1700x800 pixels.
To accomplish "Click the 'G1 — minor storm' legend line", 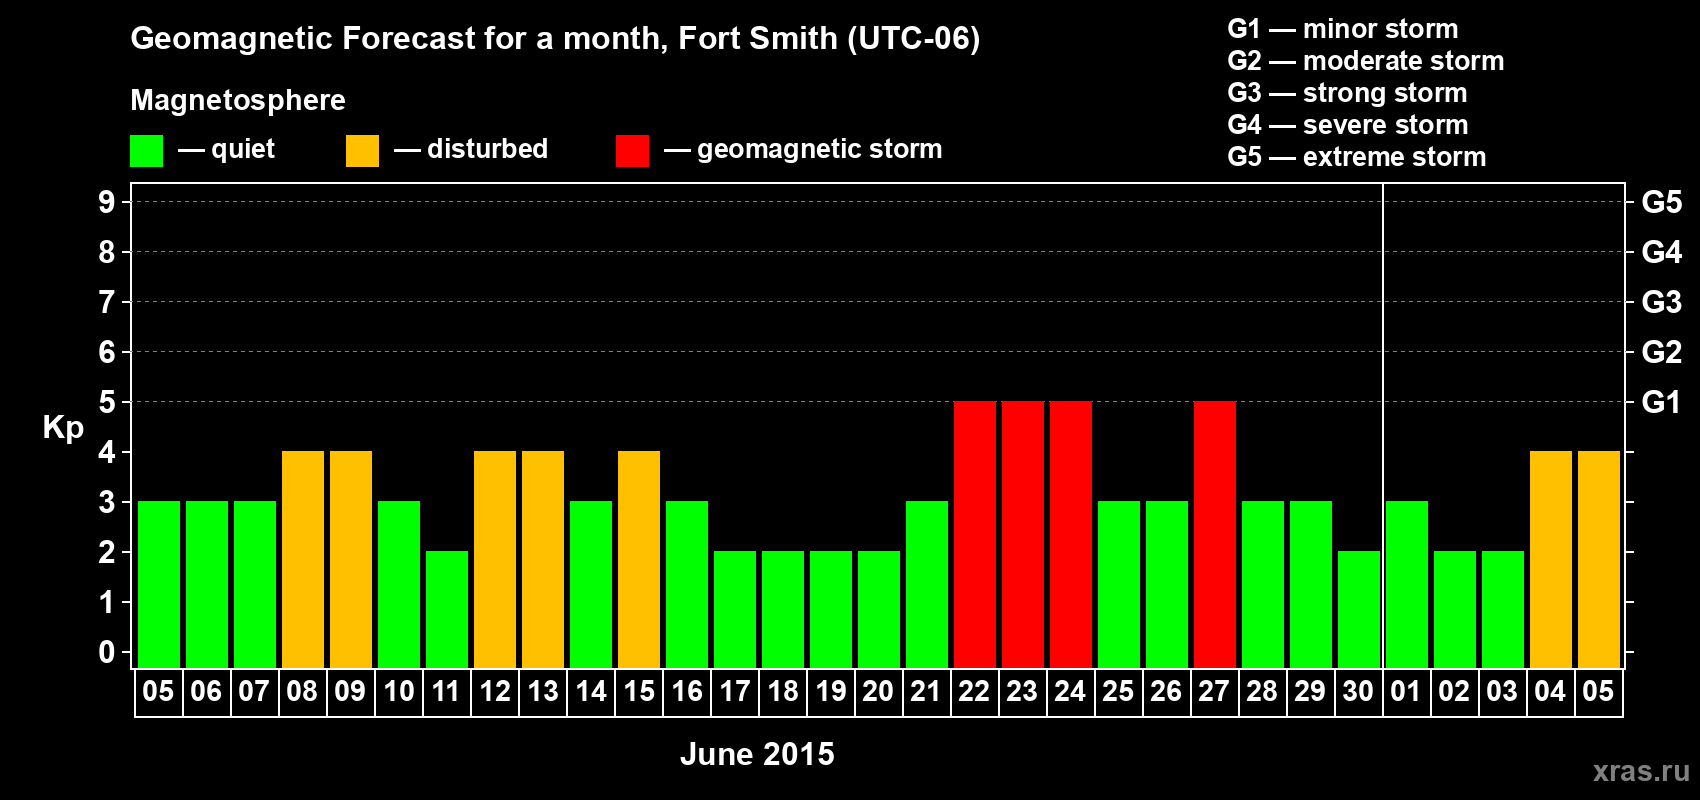I will pos(1342,29).
